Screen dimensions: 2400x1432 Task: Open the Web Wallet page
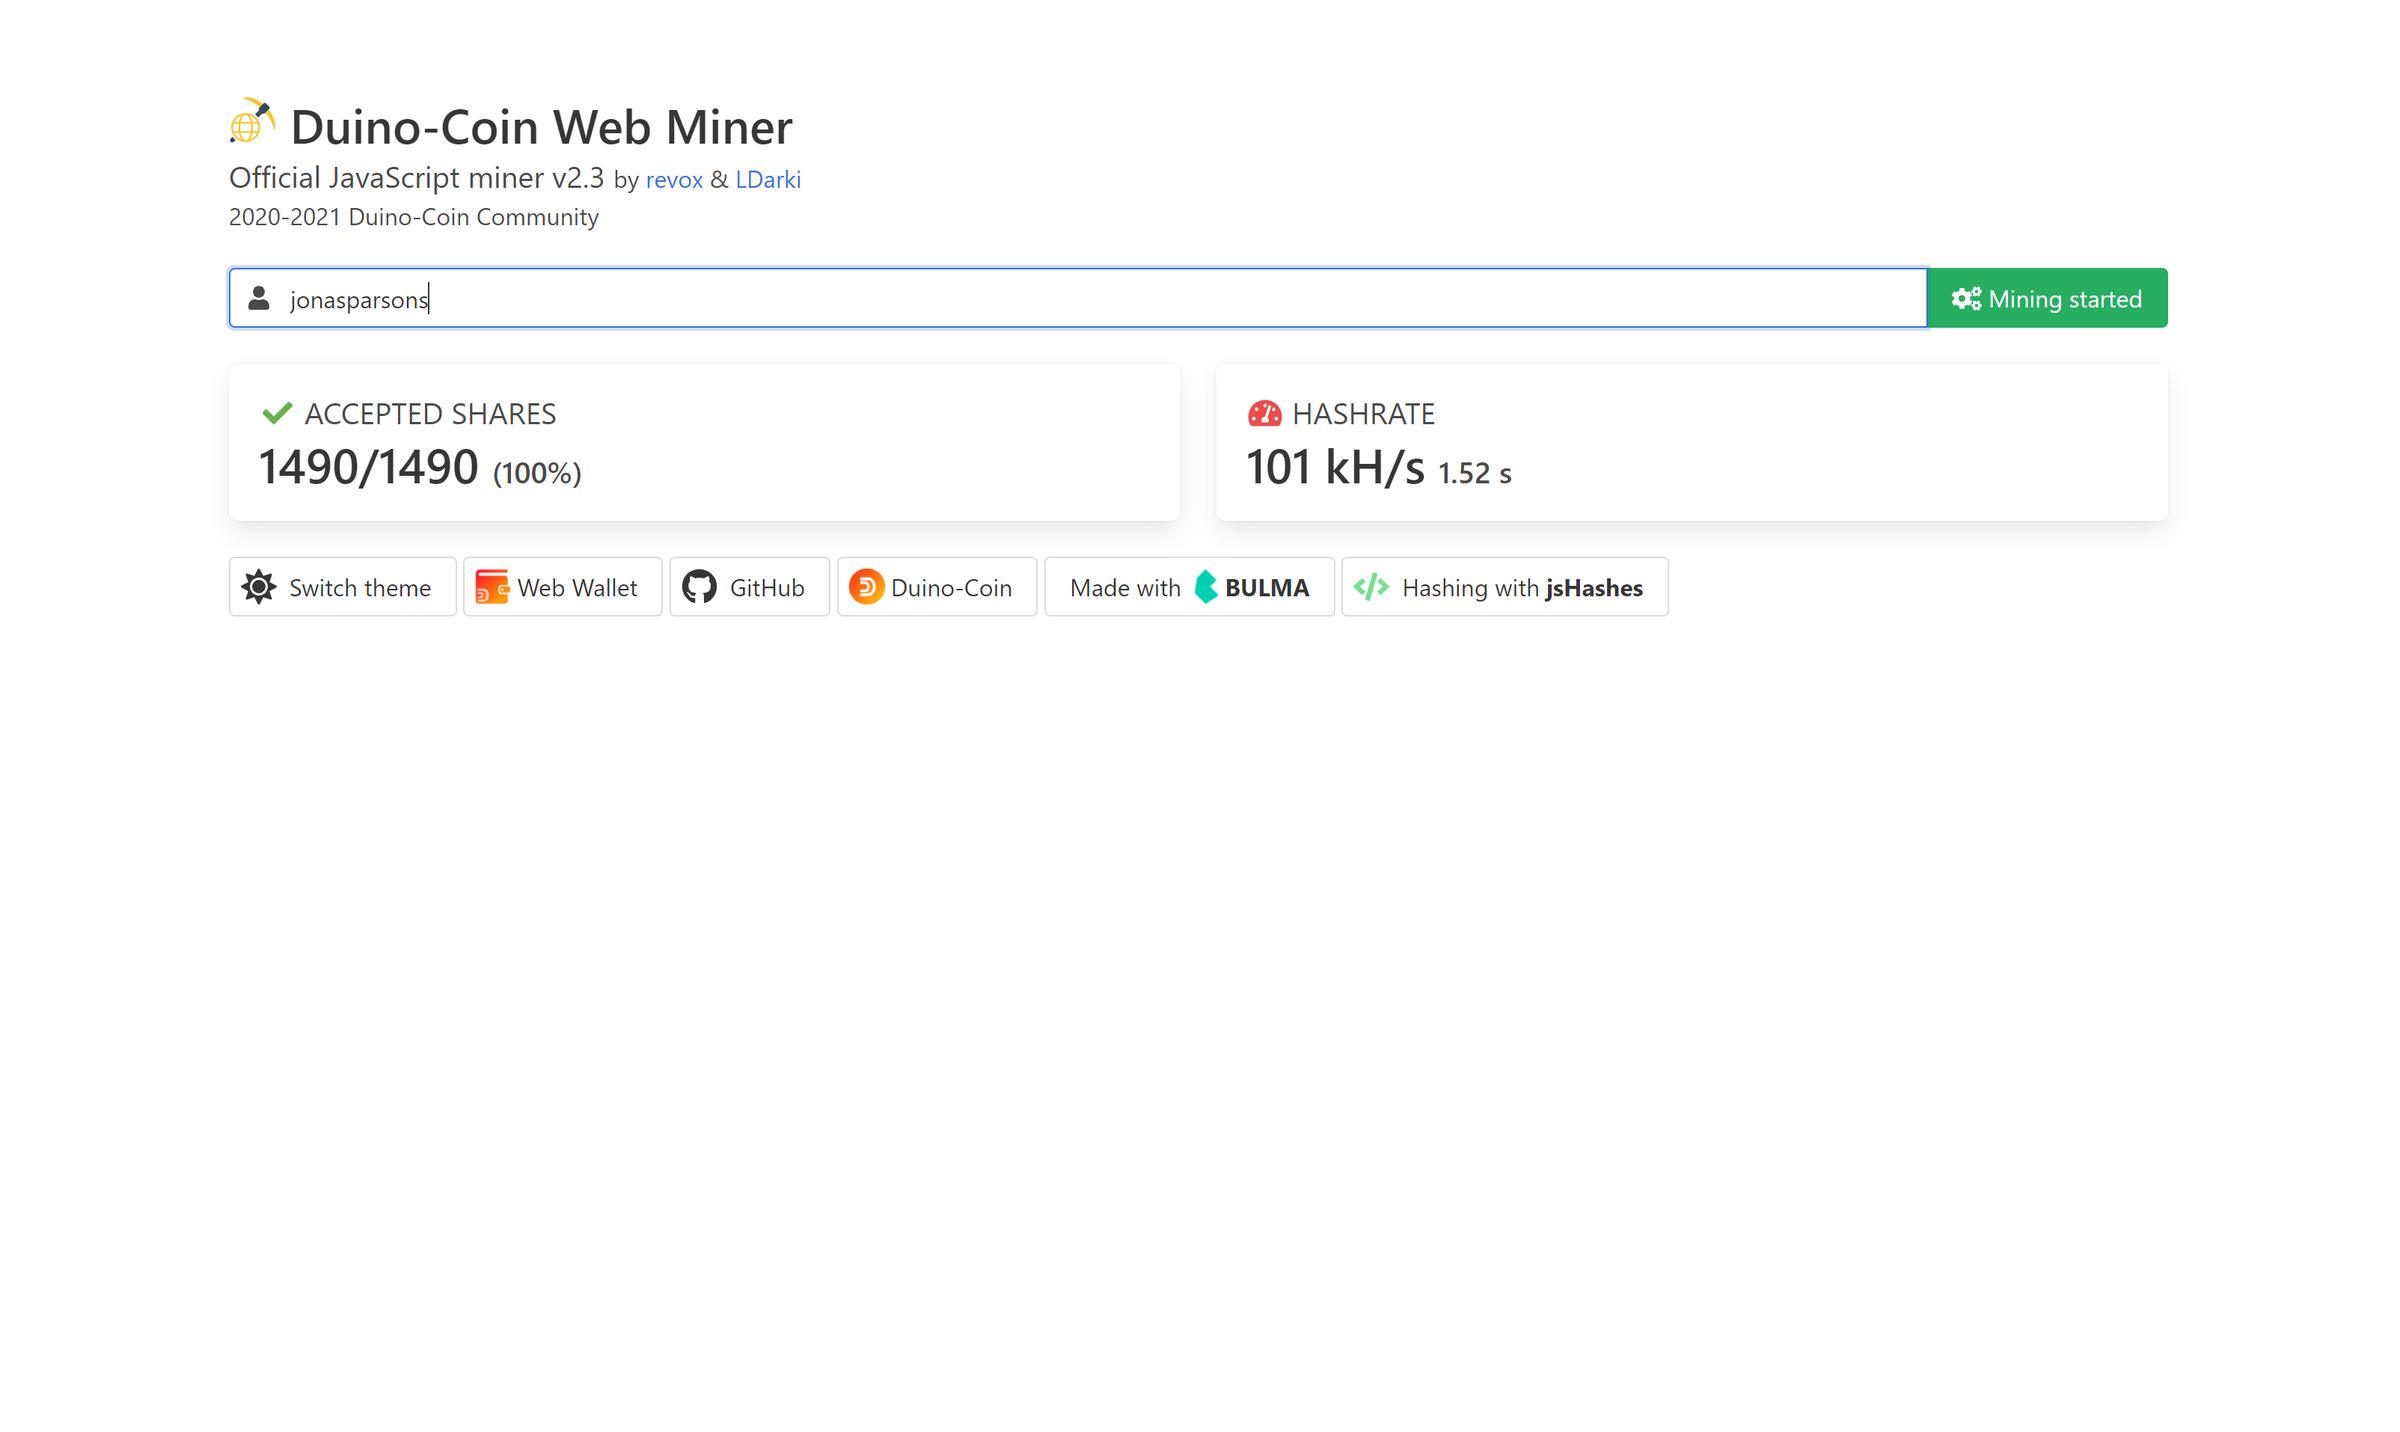point(562,587)
